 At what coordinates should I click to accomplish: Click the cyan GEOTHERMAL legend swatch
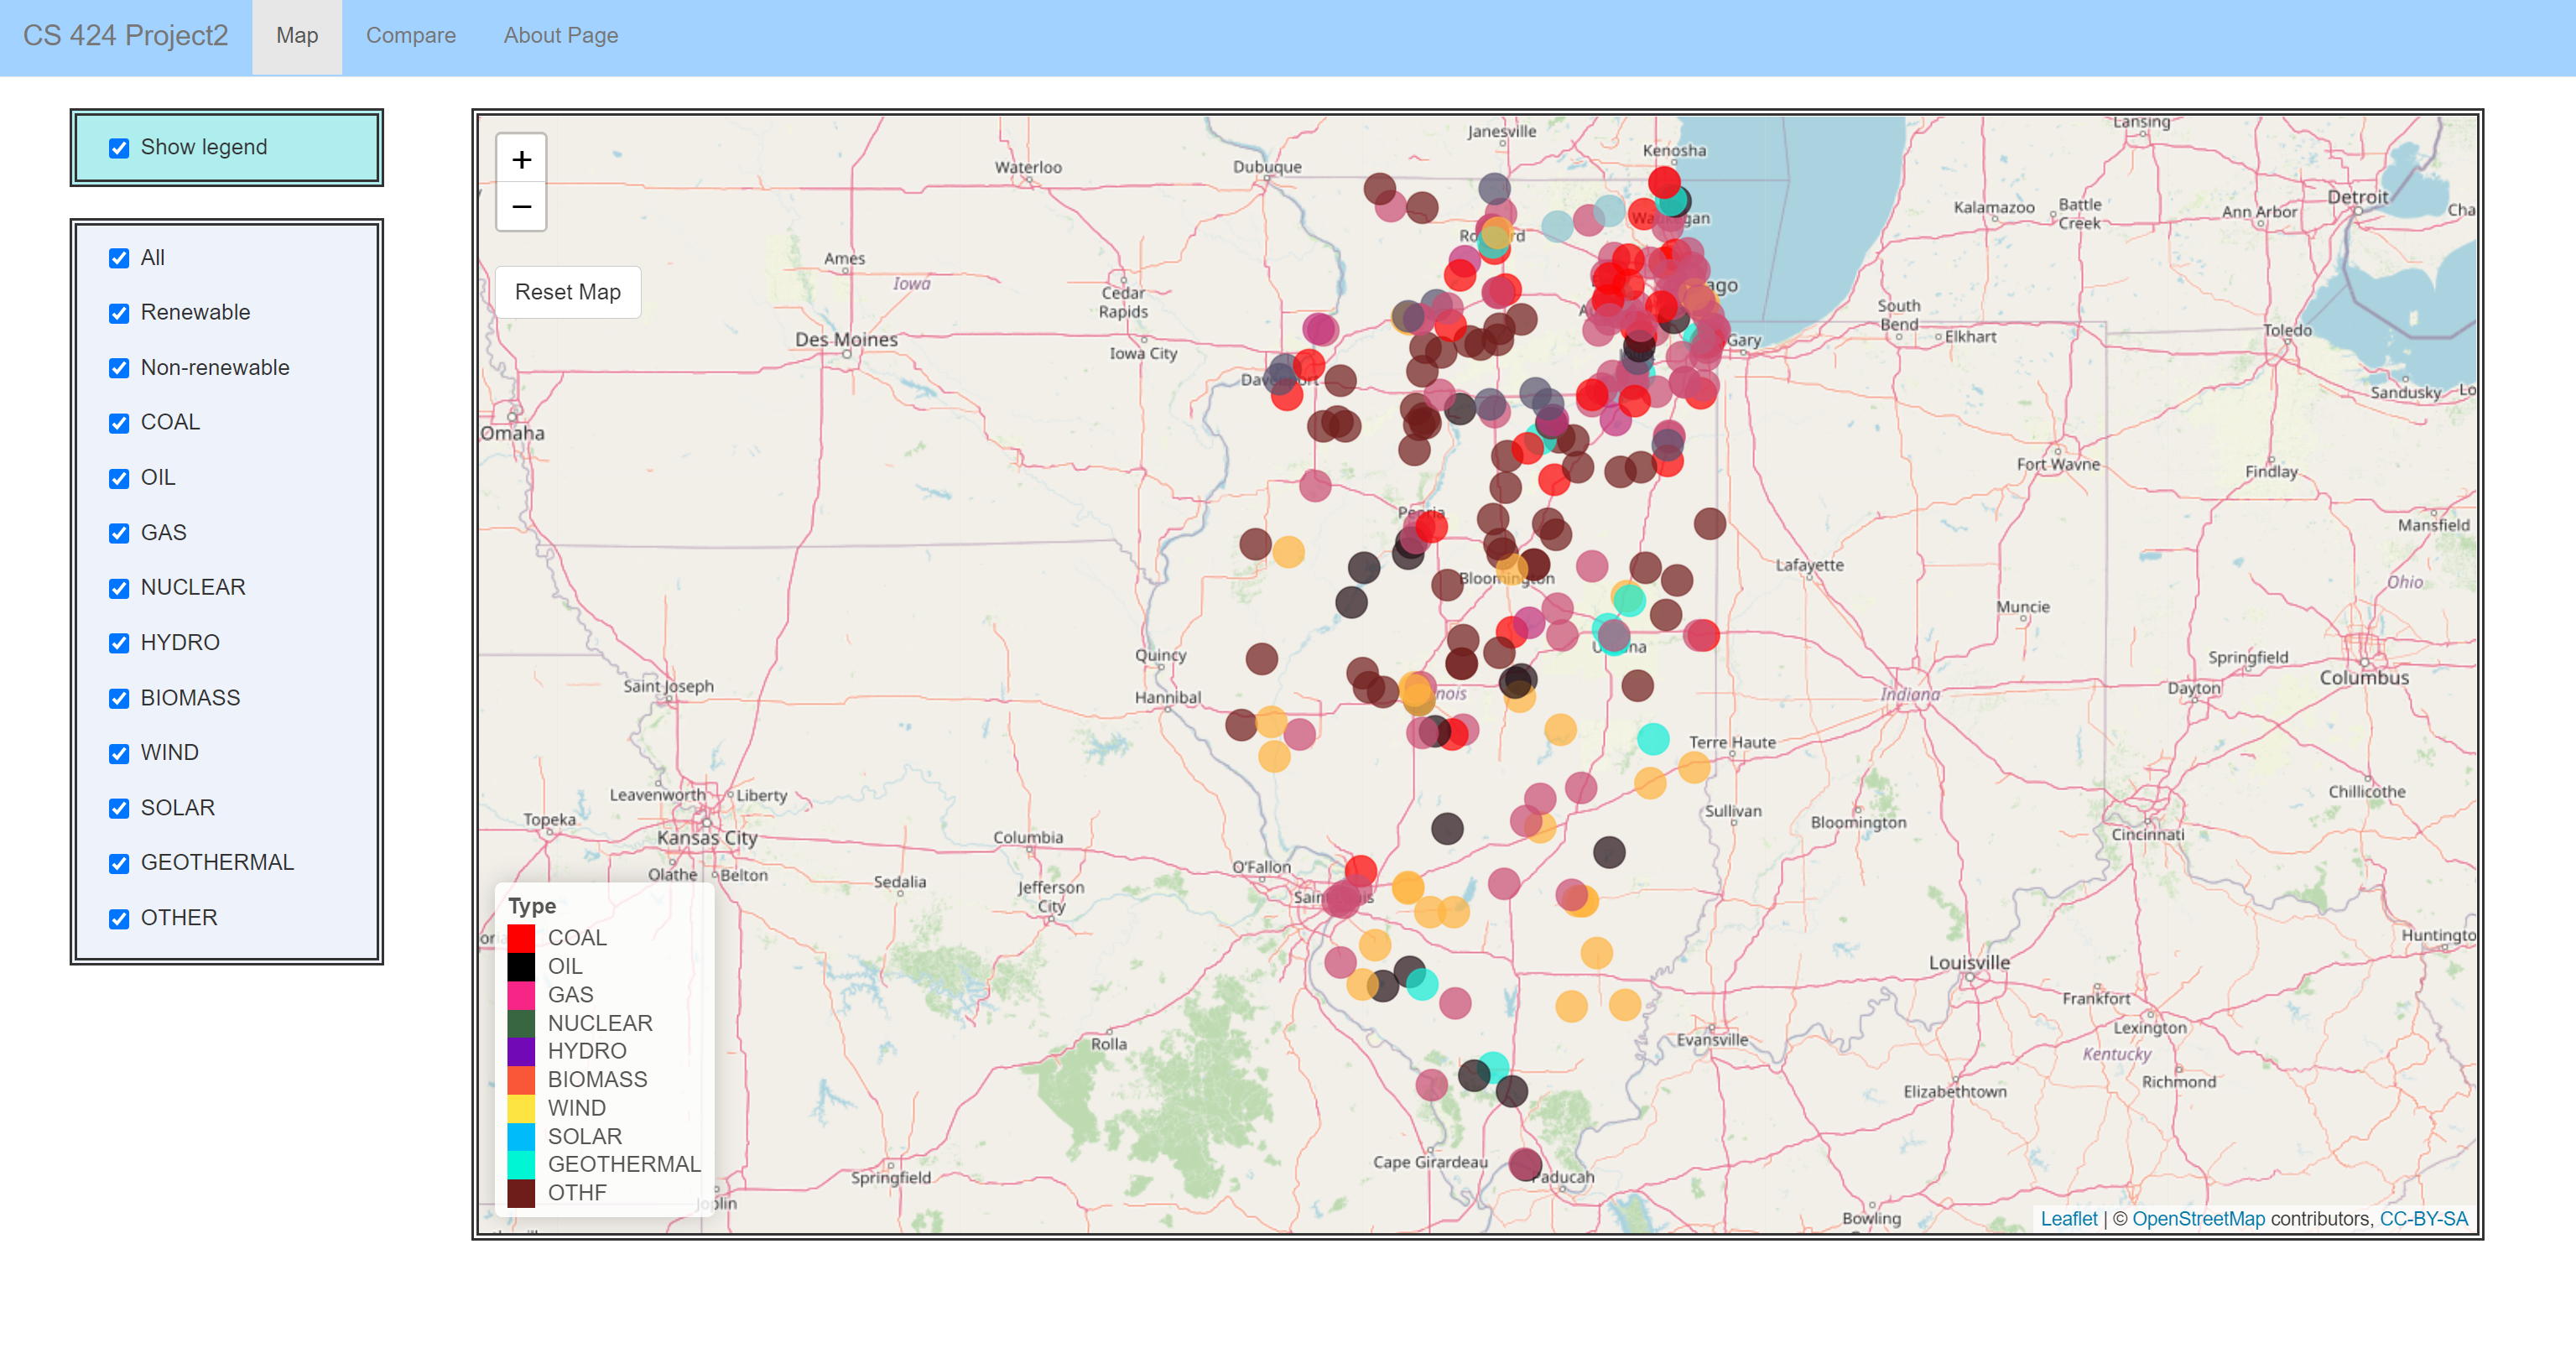(x=521, y=1165)
